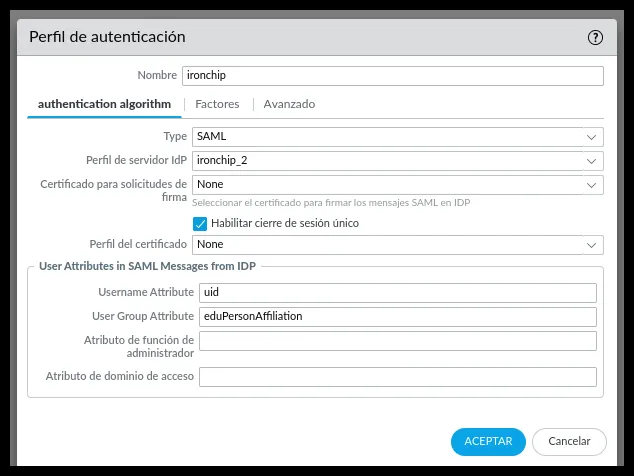Click the signing certificate combo box
Screen dimensions: 634x476
[x=397, y=185]
